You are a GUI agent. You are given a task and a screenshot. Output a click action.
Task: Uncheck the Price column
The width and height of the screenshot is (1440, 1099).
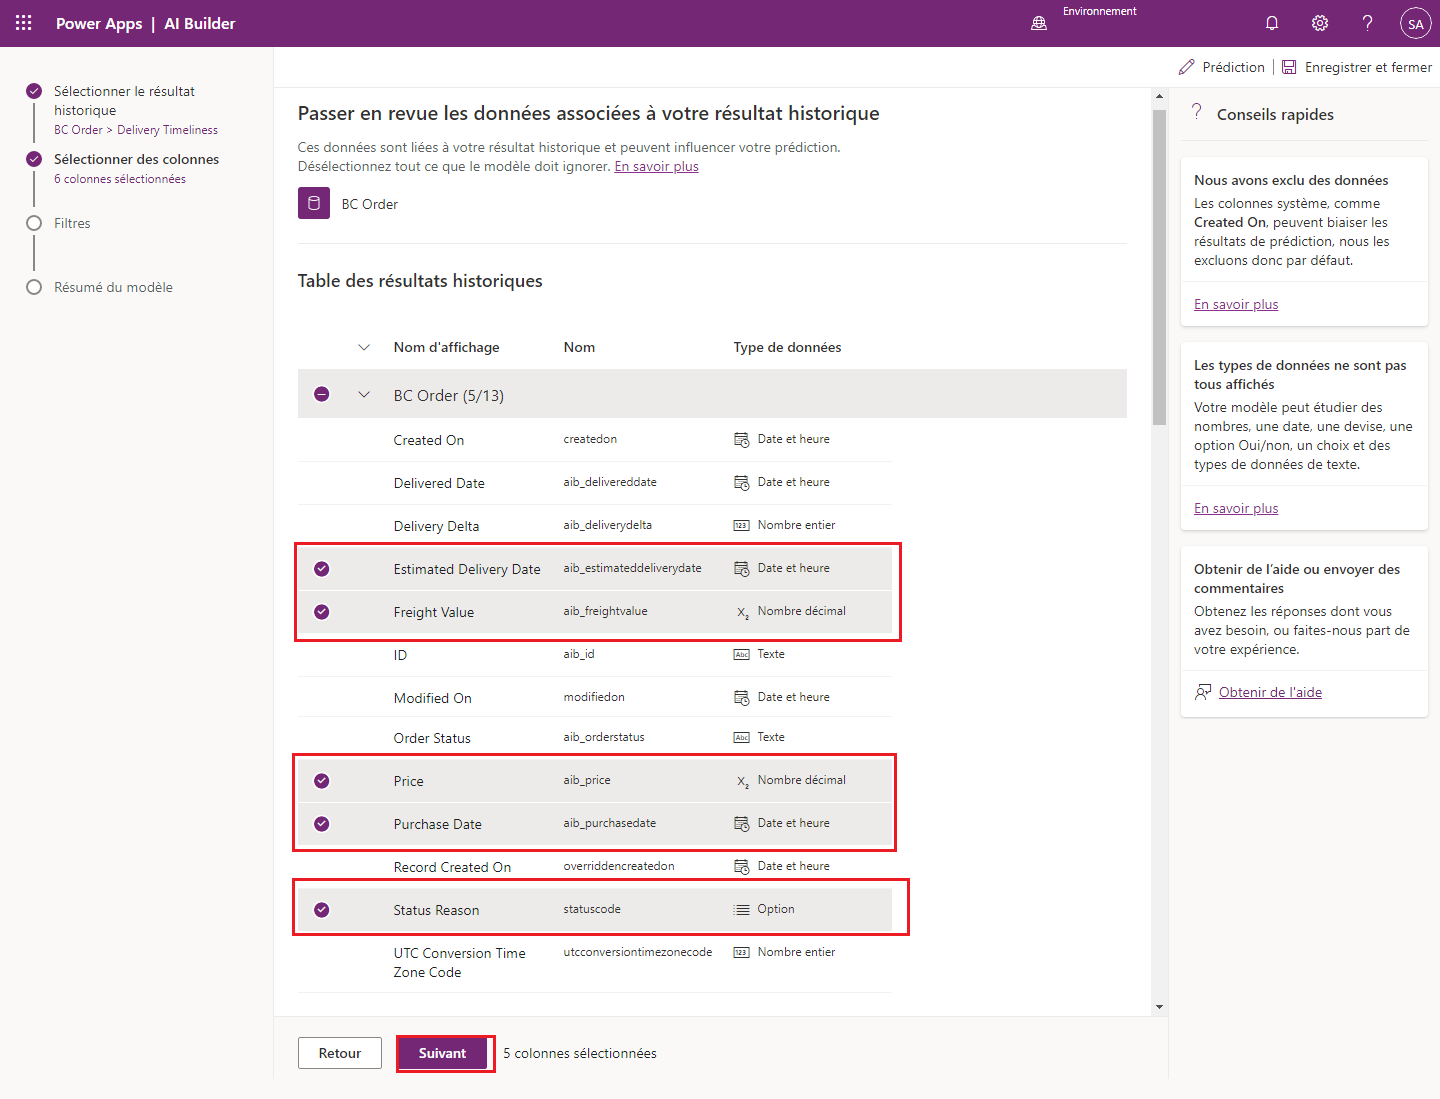click(x=322, y=781)
